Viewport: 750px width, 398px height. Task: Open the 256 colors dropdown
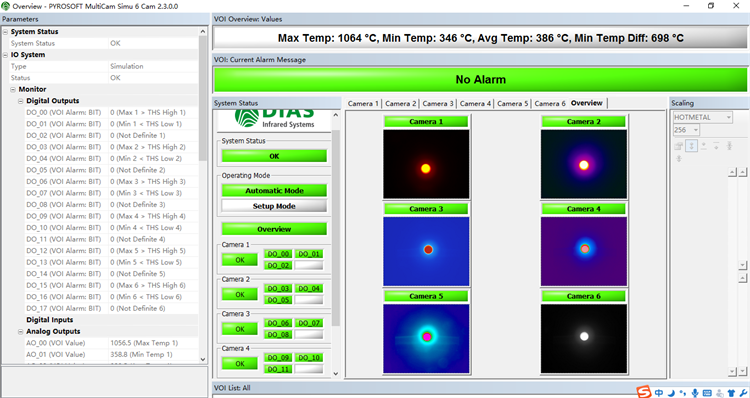(x=686, y=130)
